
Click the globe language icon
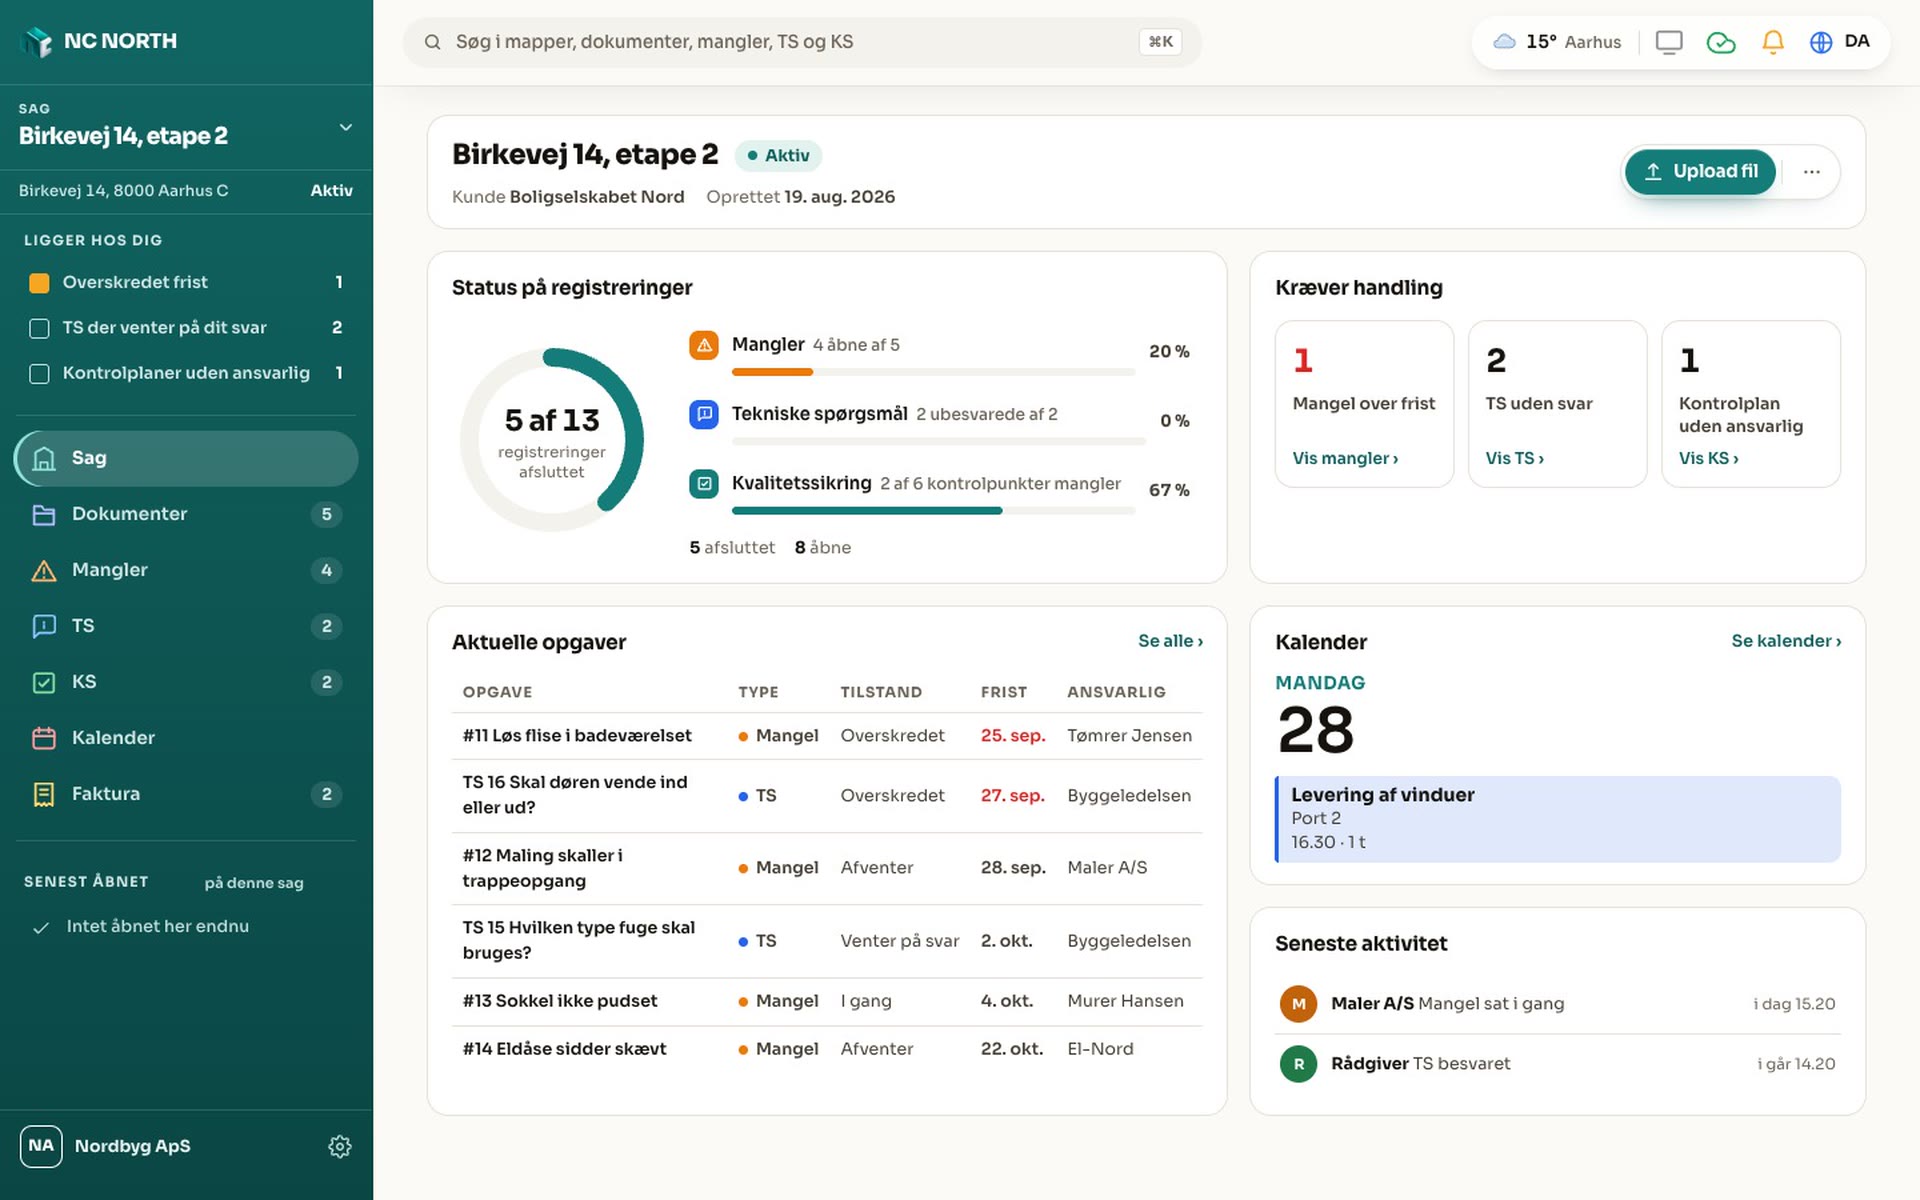1821,42
